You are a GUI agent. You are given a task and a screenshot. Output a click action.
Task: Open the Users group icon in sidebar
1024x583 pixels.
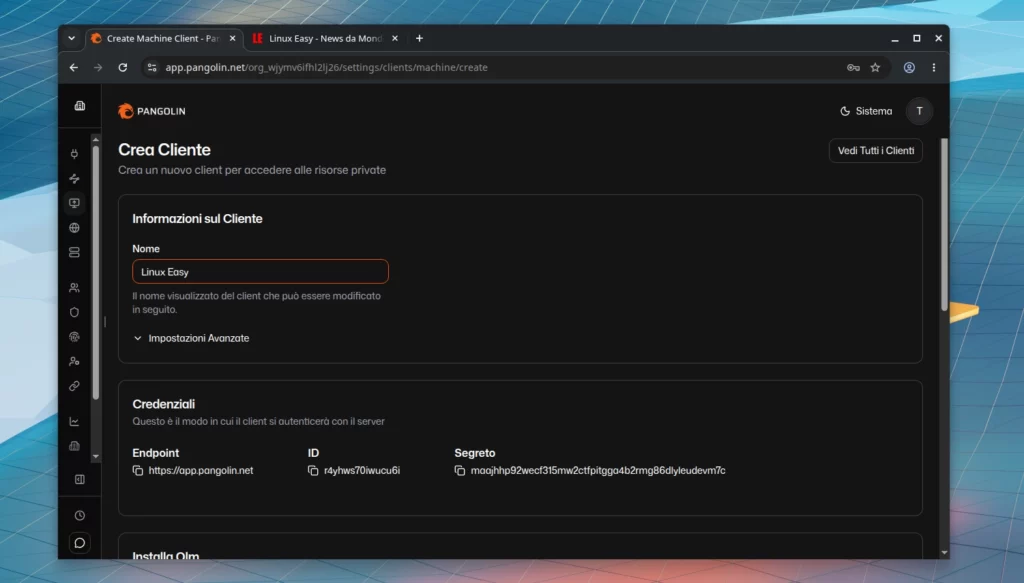pyautogui.click(x=74, y=287)
